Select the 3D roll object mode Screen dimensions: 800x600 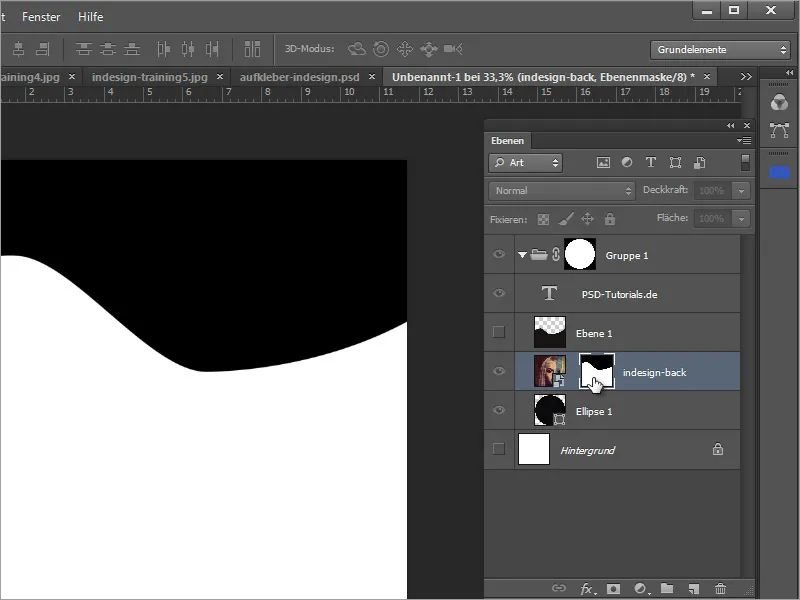coord(381,49)
